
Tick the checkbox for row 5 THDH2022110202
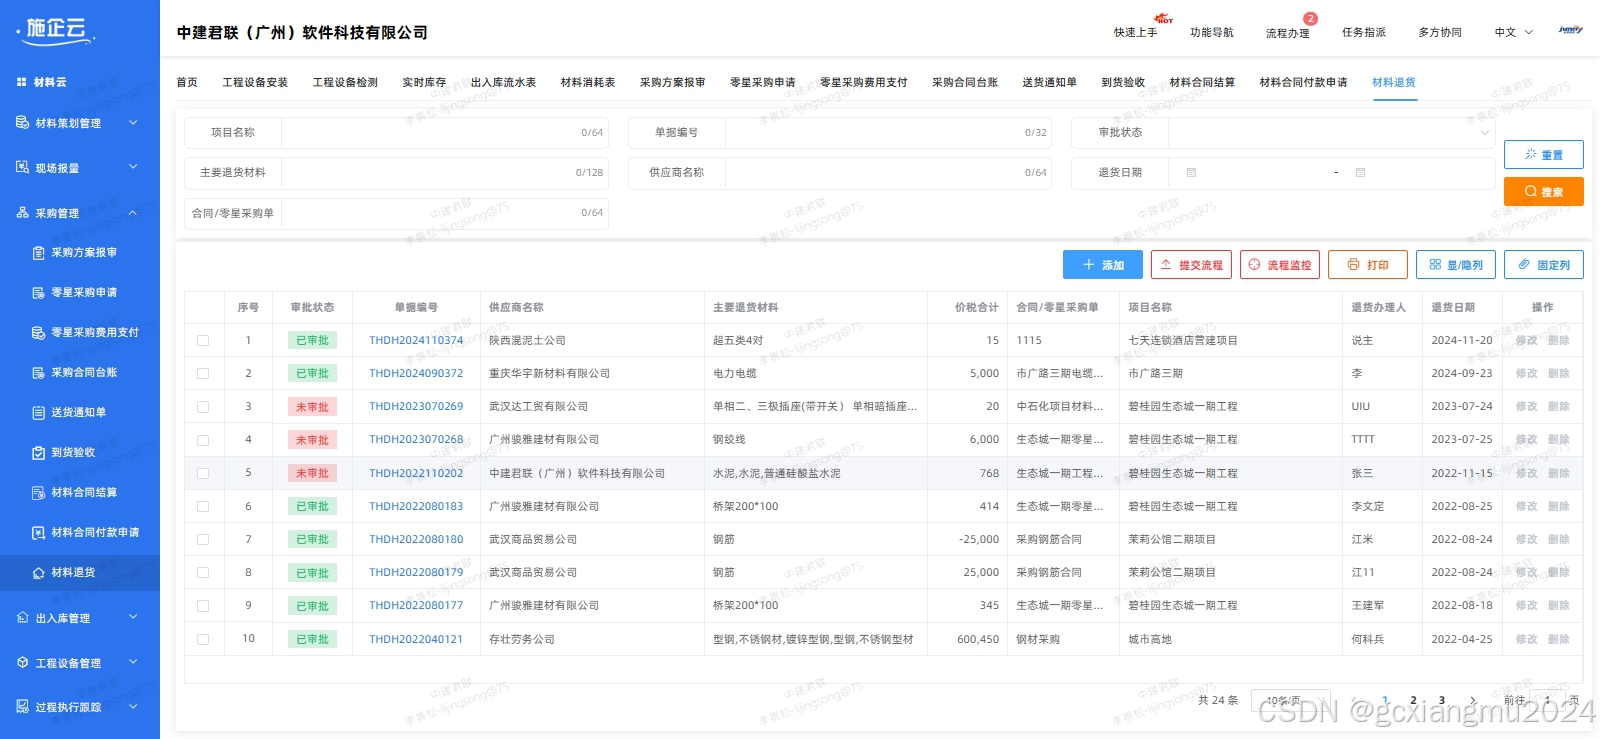[203, 473]
